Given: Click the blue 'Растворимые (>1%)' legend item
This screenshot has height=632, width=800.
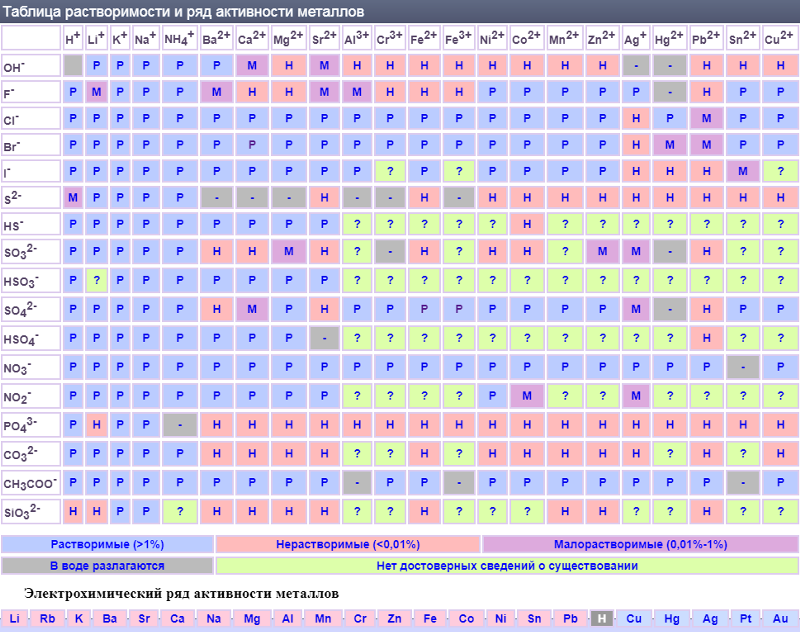Looking at the screenshot, I should coord(108,545).
